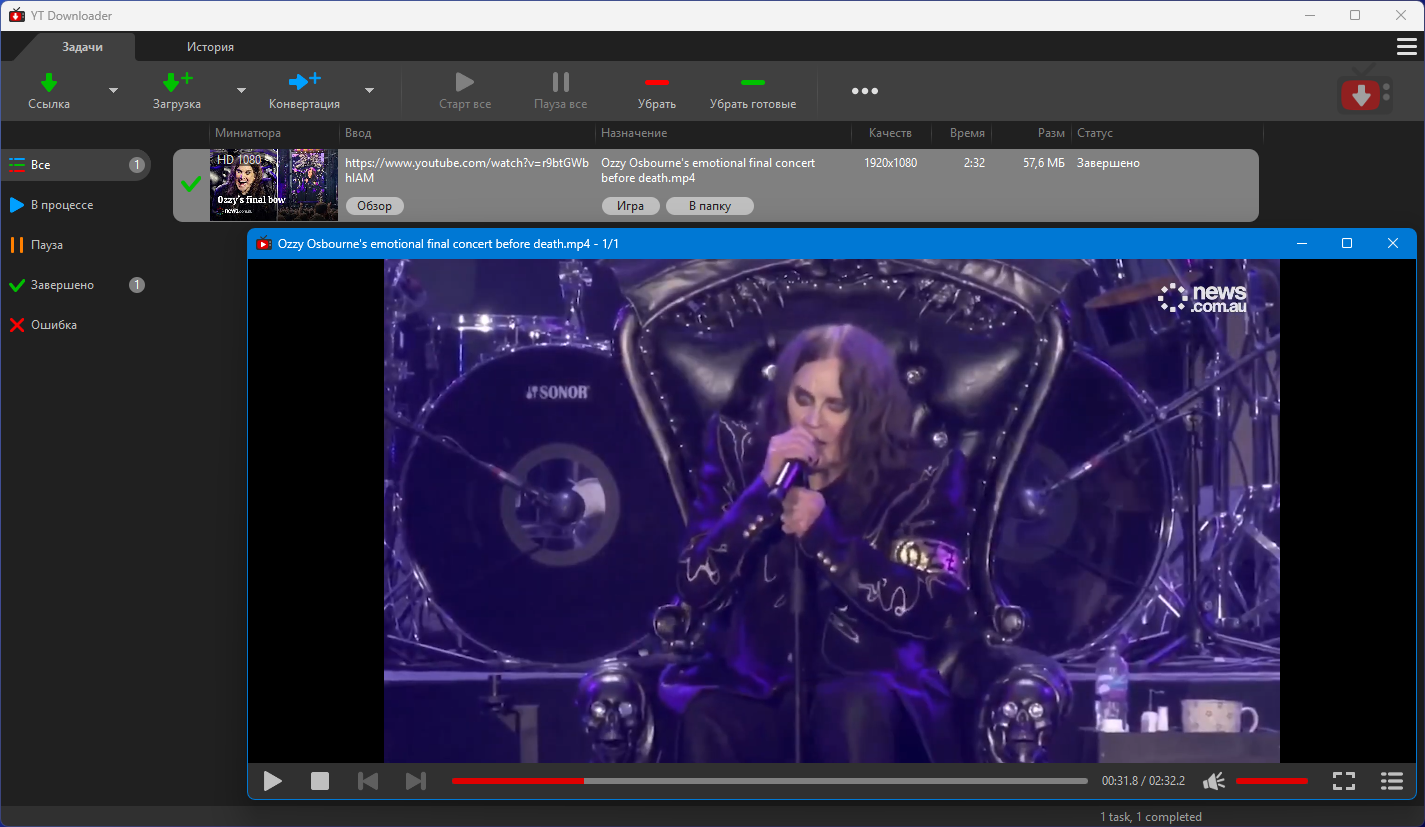1425x827 pixels.
Task: Click Убрать готовые green minus icon
Action: point(753,82)
